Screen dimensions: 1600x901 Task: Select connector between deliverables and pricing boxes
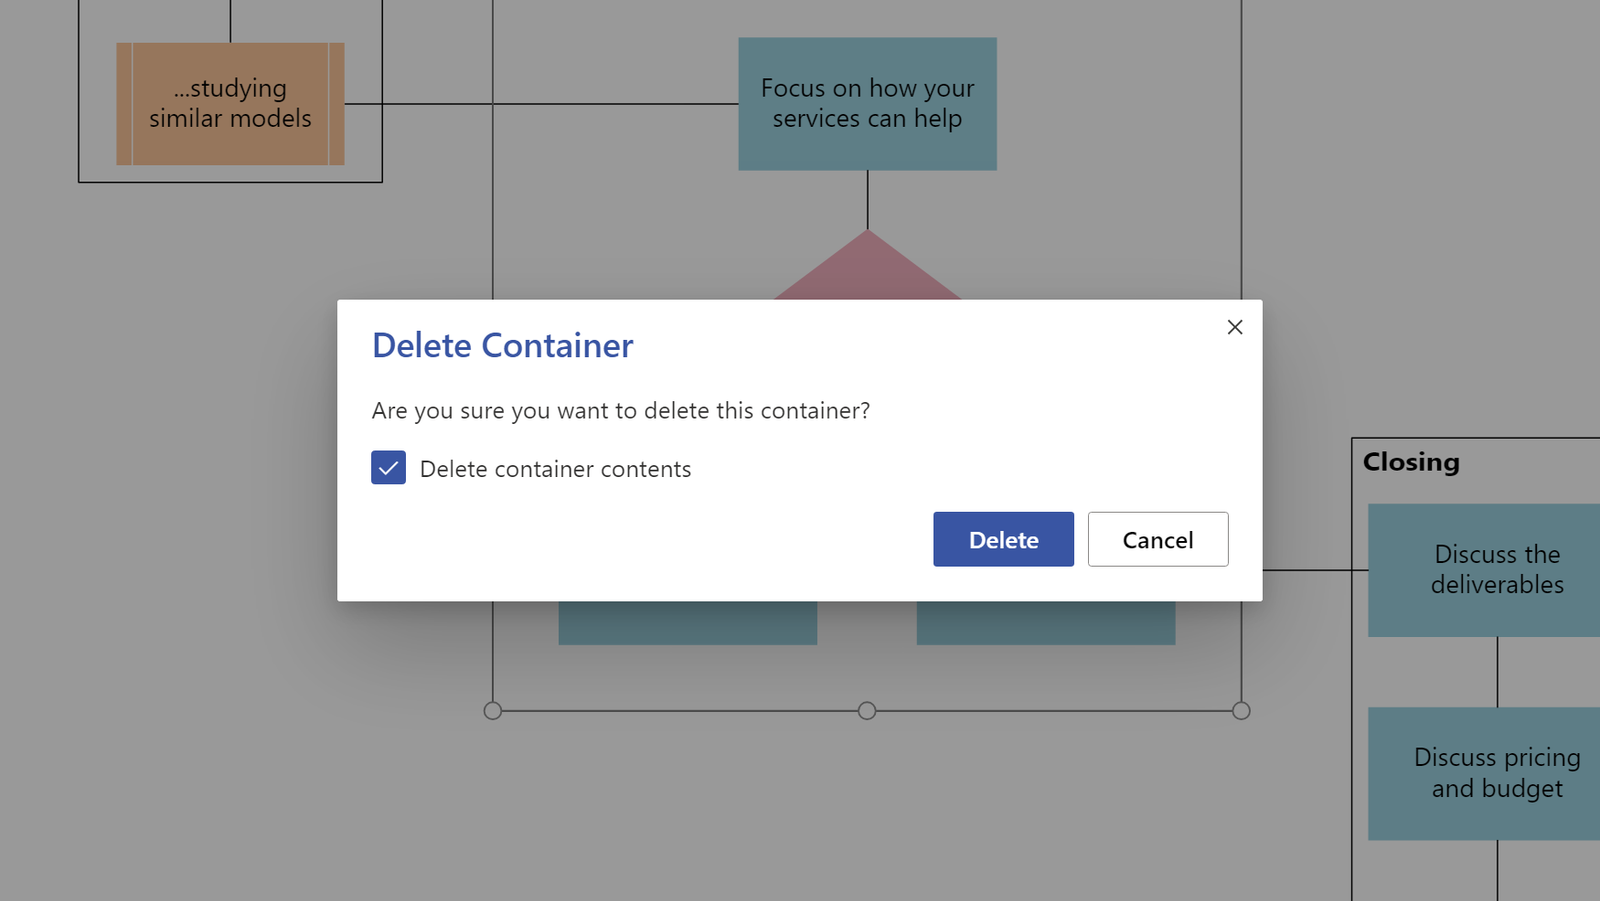coord(1497,672)
